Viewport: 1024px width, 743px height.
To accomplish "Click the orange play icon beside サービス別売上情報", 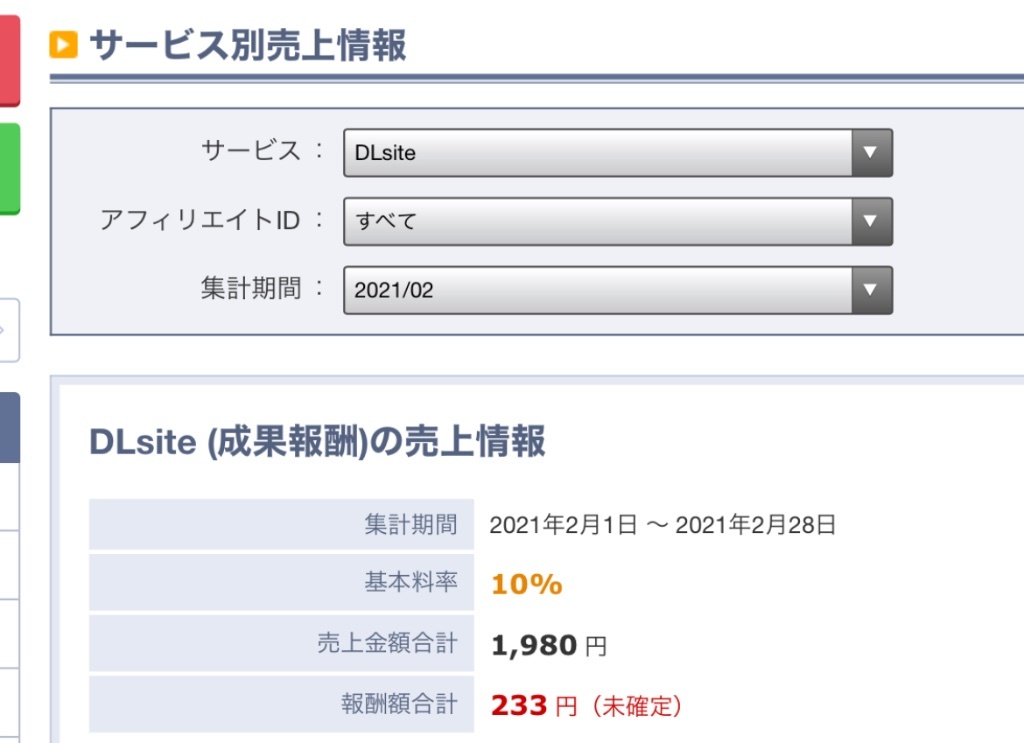I will click(63, 45).
